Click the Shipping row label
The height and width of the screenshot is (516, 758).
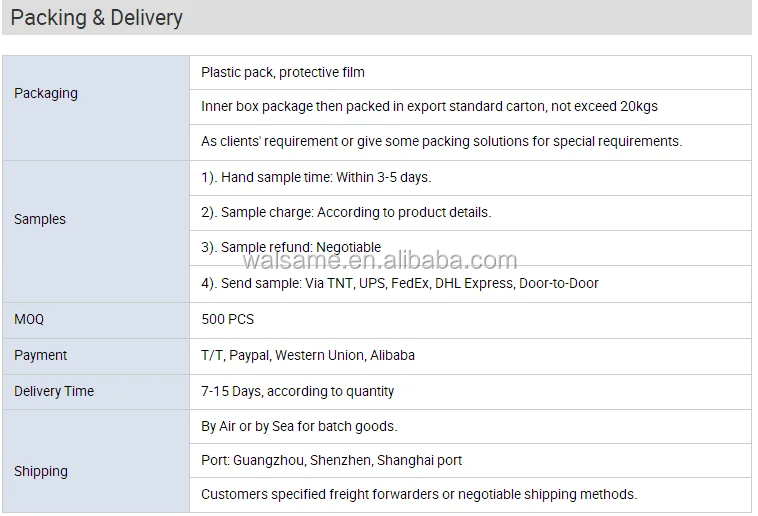tap(41, 471)
